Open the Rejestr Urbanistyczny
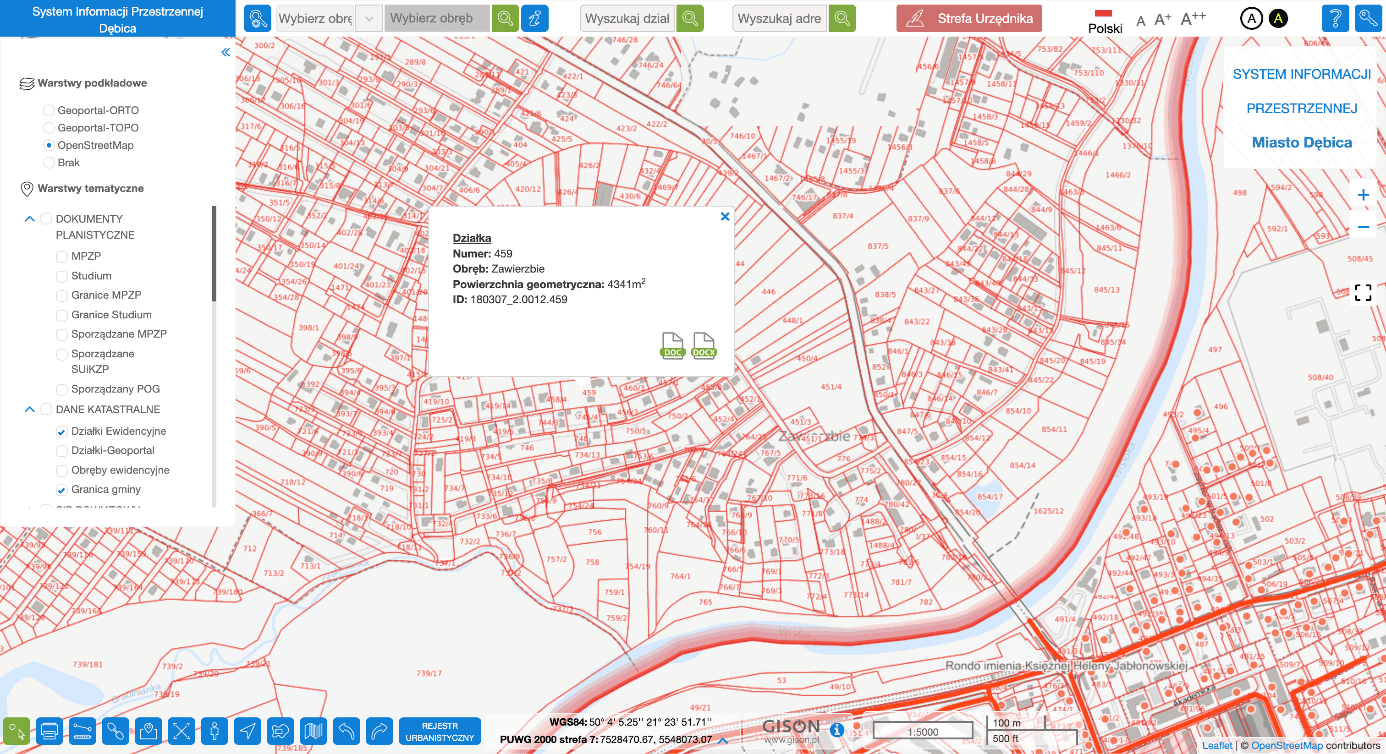 point(440,731)
